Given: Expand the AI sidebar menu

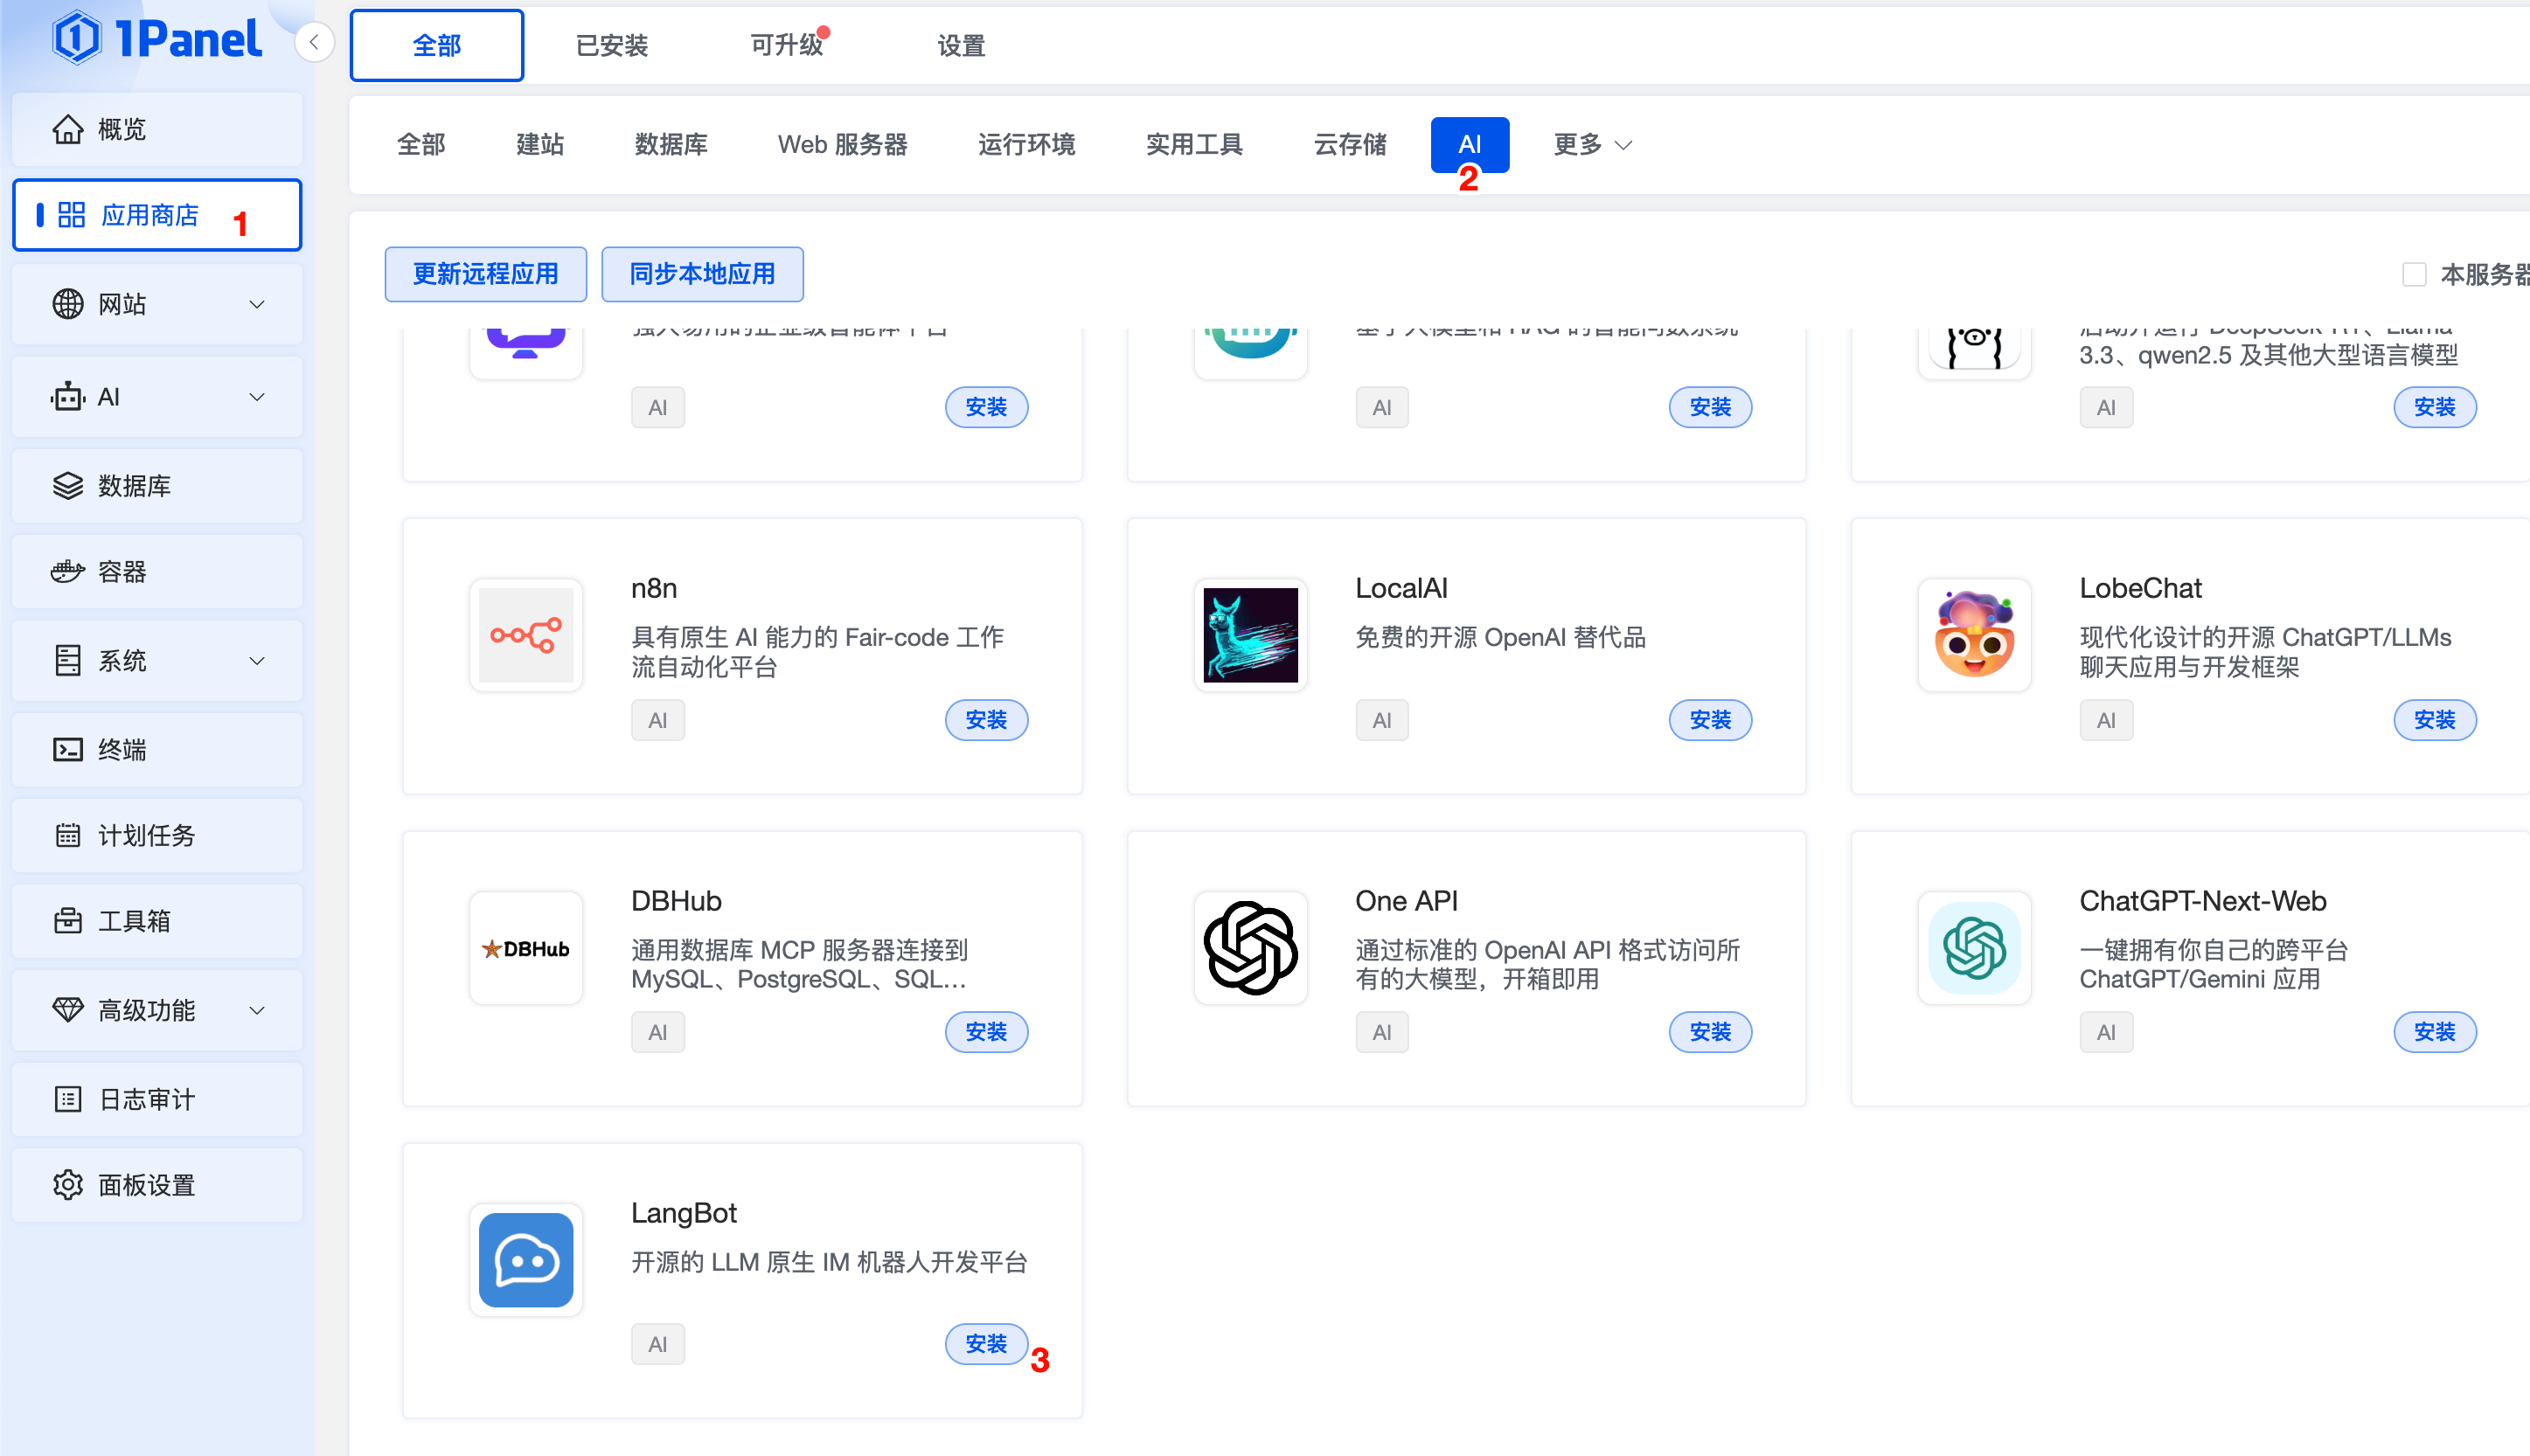Looking at the screenshot, I should [x=157, y=397].
